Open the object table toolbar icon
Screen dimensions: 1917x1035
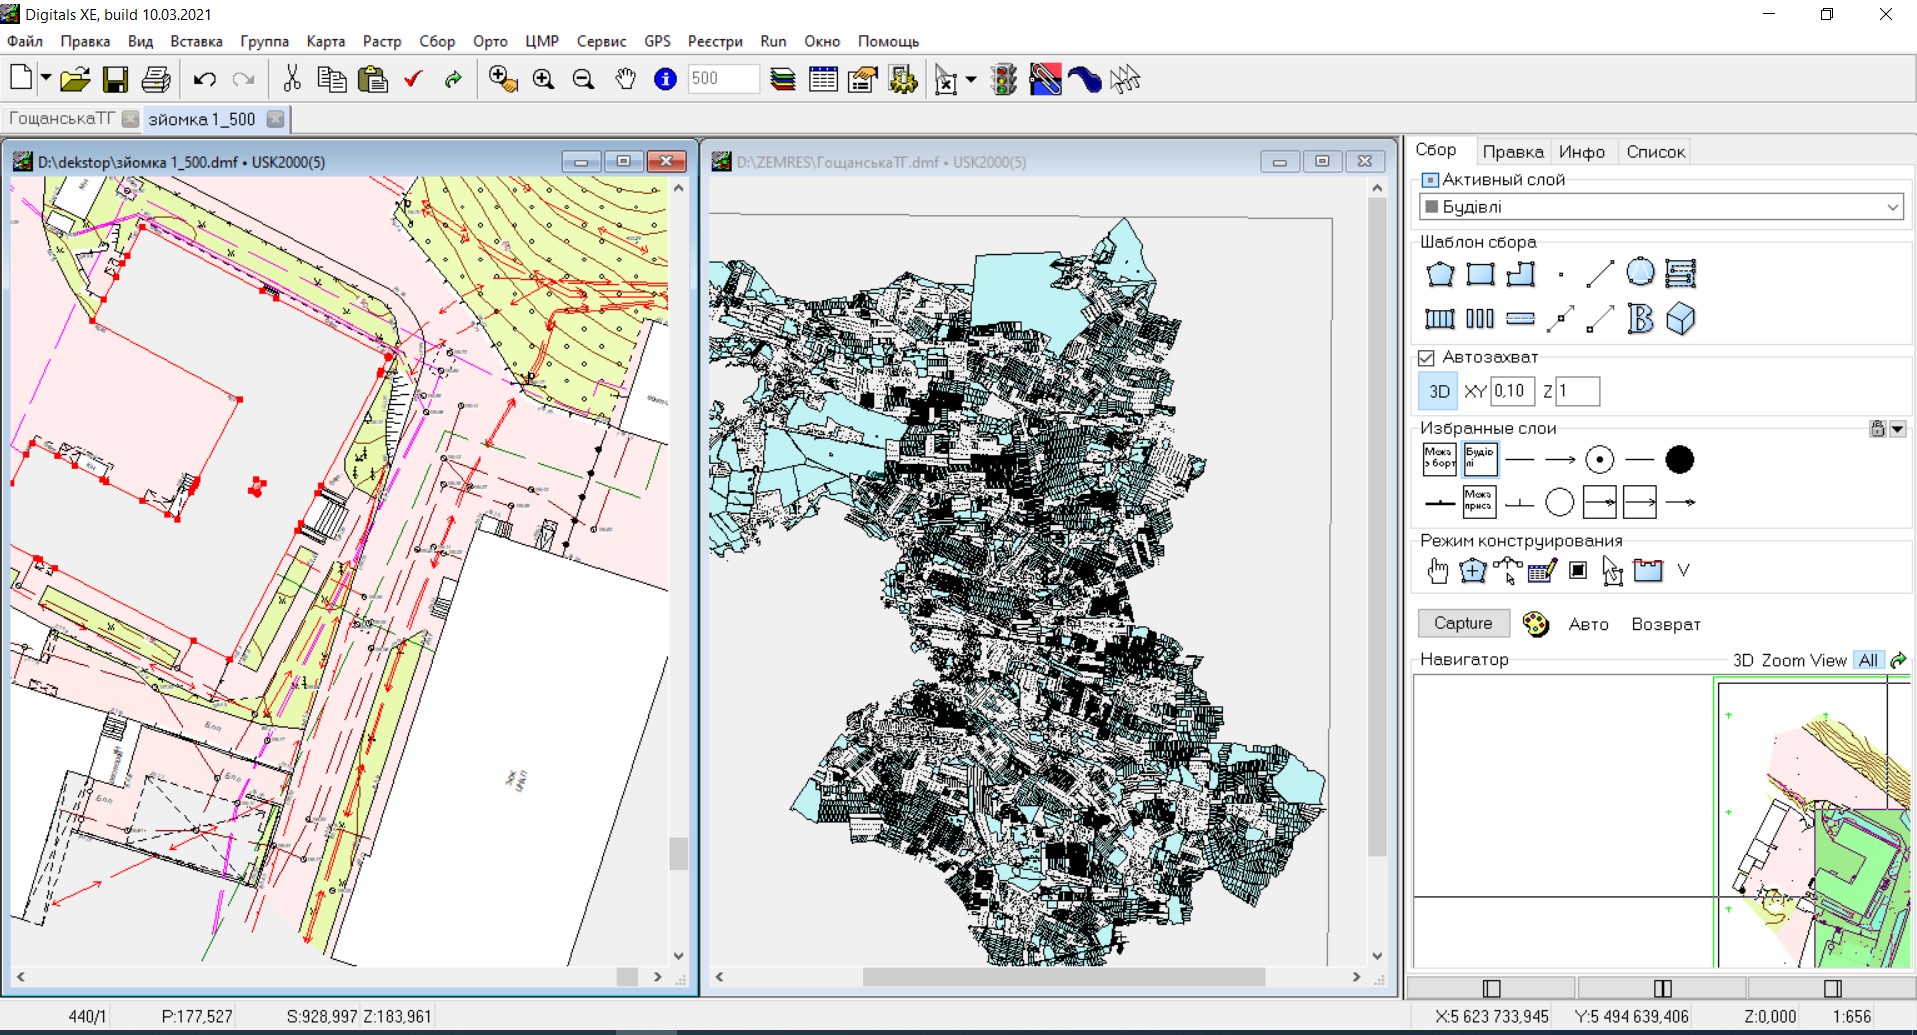(x=823, y=79)
